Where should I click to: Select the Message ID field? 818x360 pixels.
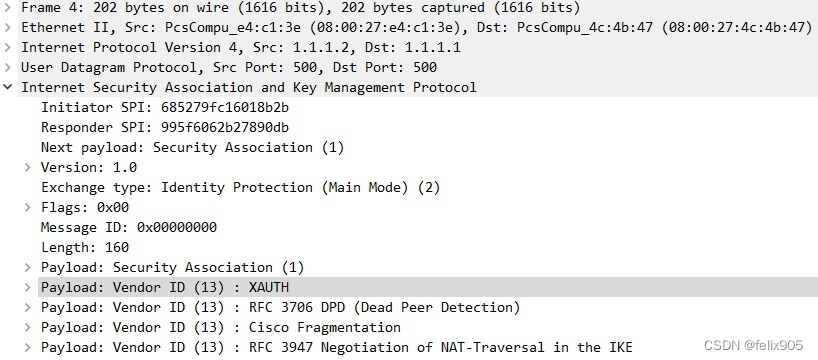pyautogui.click(x=129, y=227)
